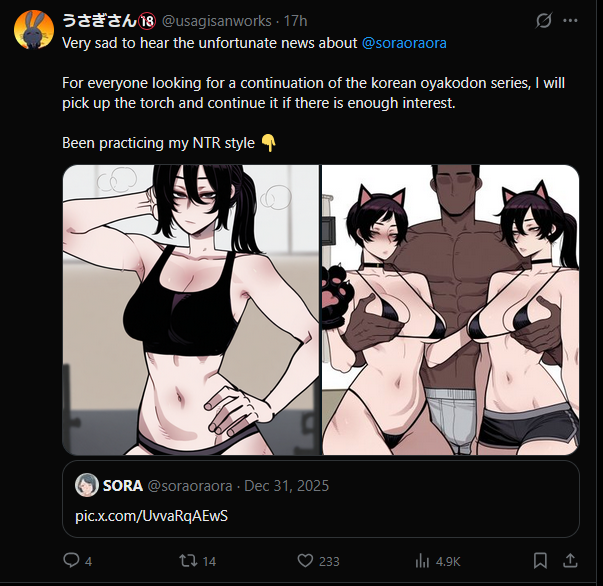603x586 pixels.
Task: Click the reply speech bubble icon
Action: pyautogui.click(x=71, y=560)
